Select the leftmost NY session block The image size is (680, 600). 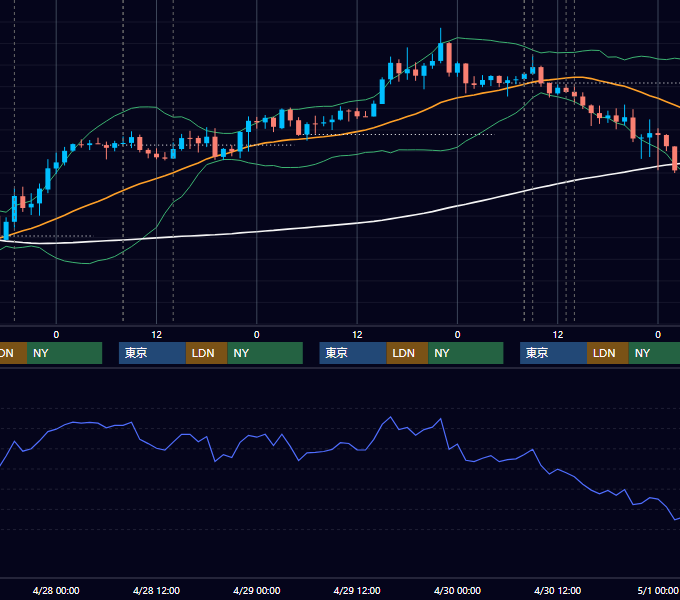[64, 353]
